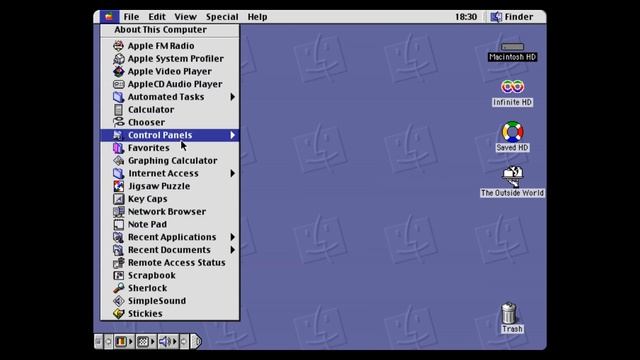Click the Key Caps icon
The height and width of the screenshot is (360, 640).
(x=118, y=199)
